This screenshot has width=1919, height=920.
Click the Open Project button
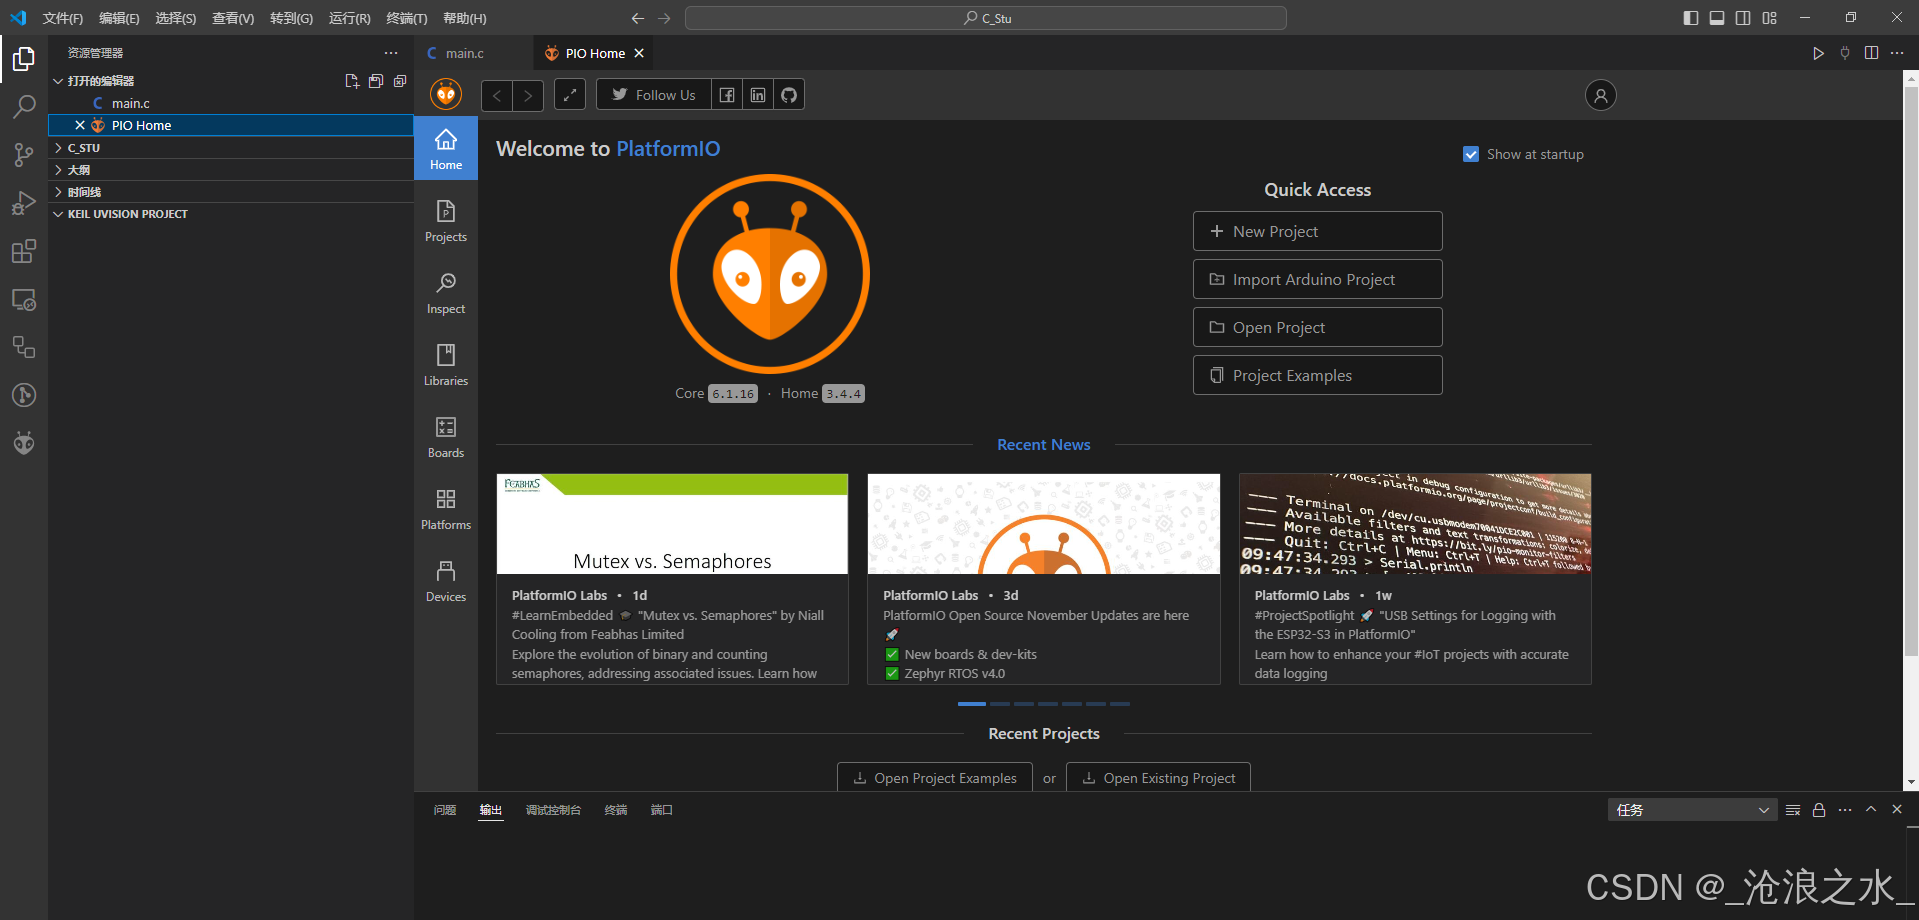point(1317,327)
